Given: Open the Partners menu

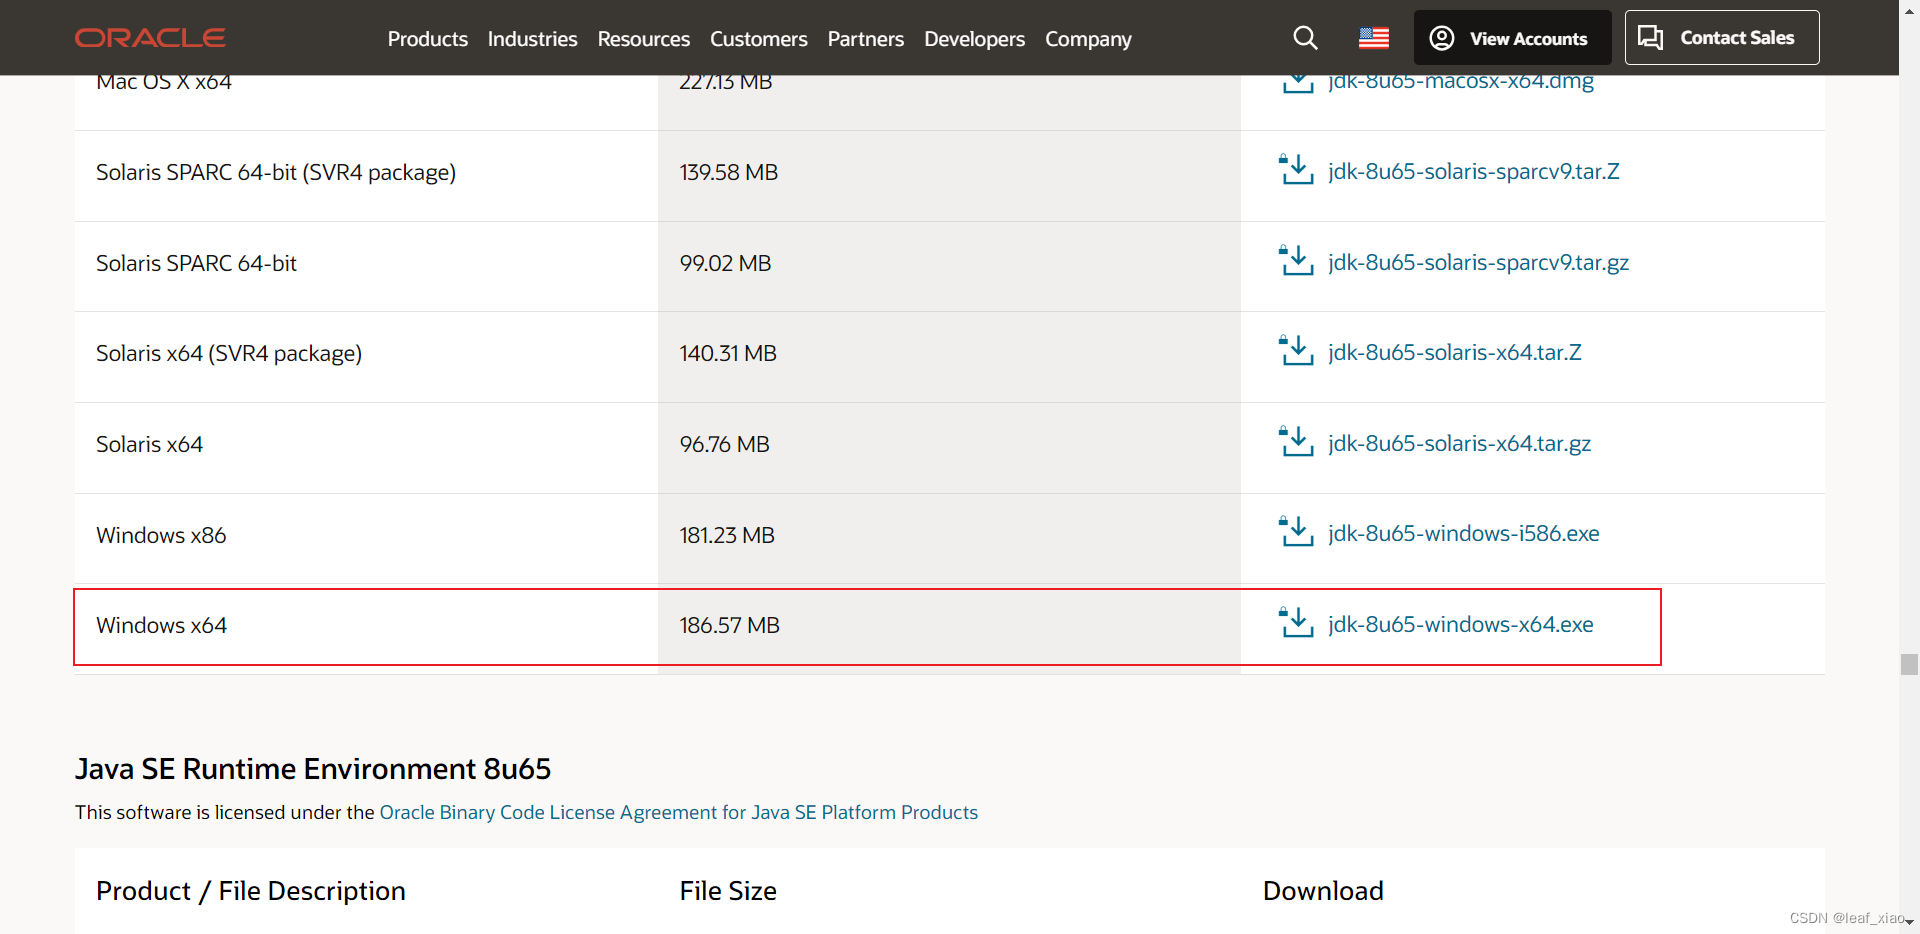Looking at the screenshot, I should [x=865, y=39].
